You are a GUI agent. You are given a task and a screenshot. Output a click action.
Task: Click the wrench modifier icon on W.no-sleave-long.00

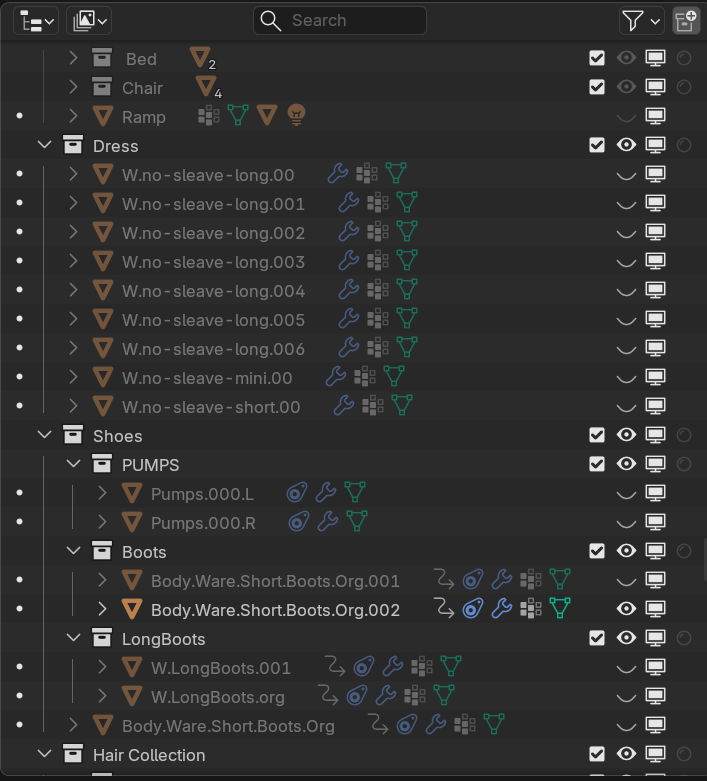[339, 175]
